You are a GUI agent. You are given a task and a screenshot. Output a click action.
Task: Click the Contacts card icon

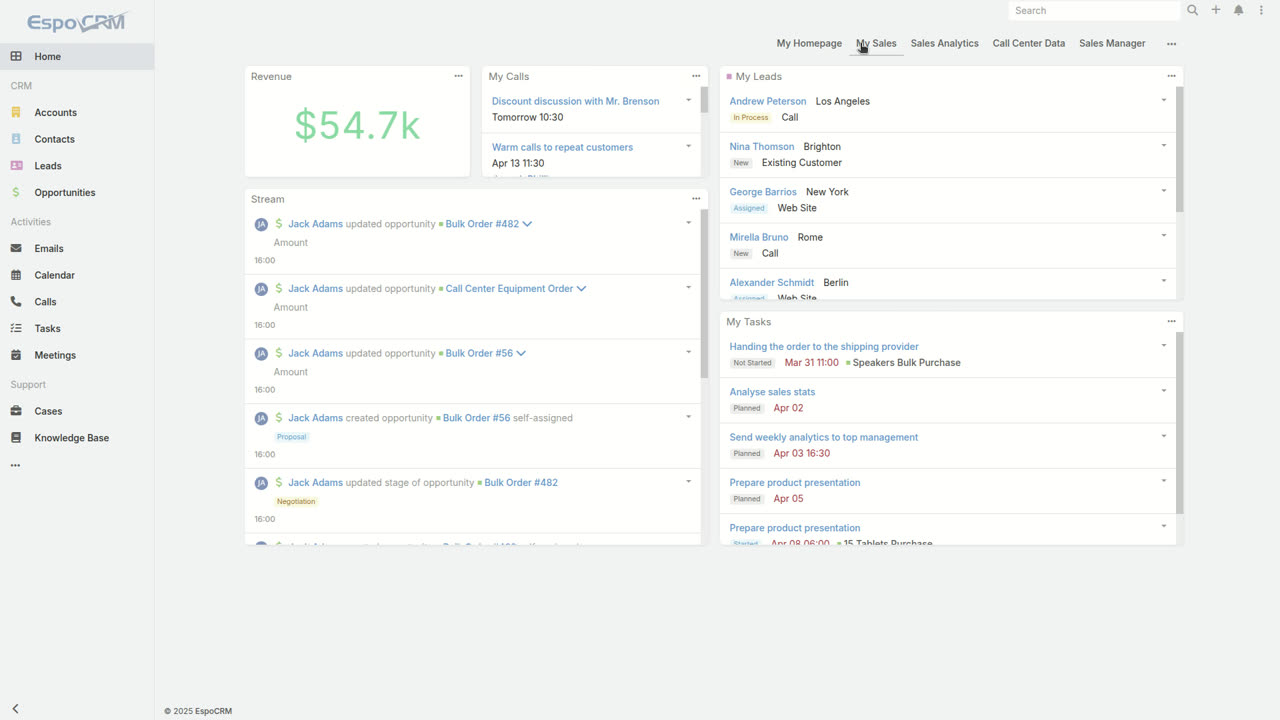(16, 139)
